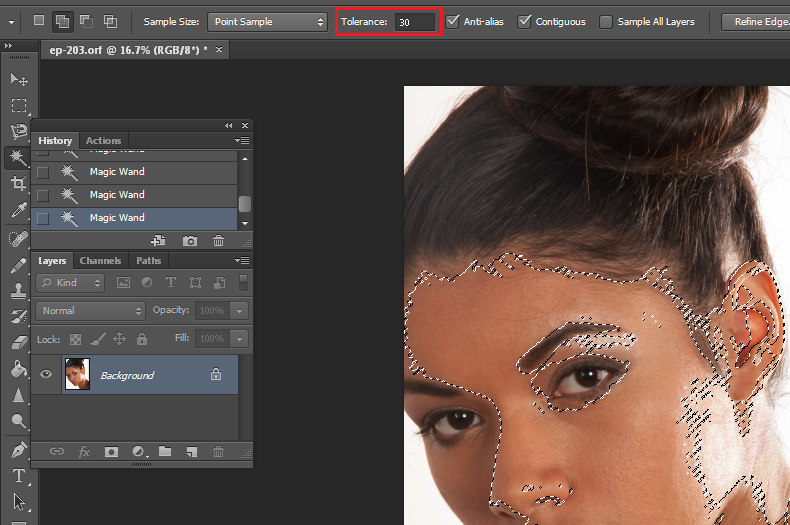Select the Eyedropper tool
The image size is (790, 525).
coord(19,210)
